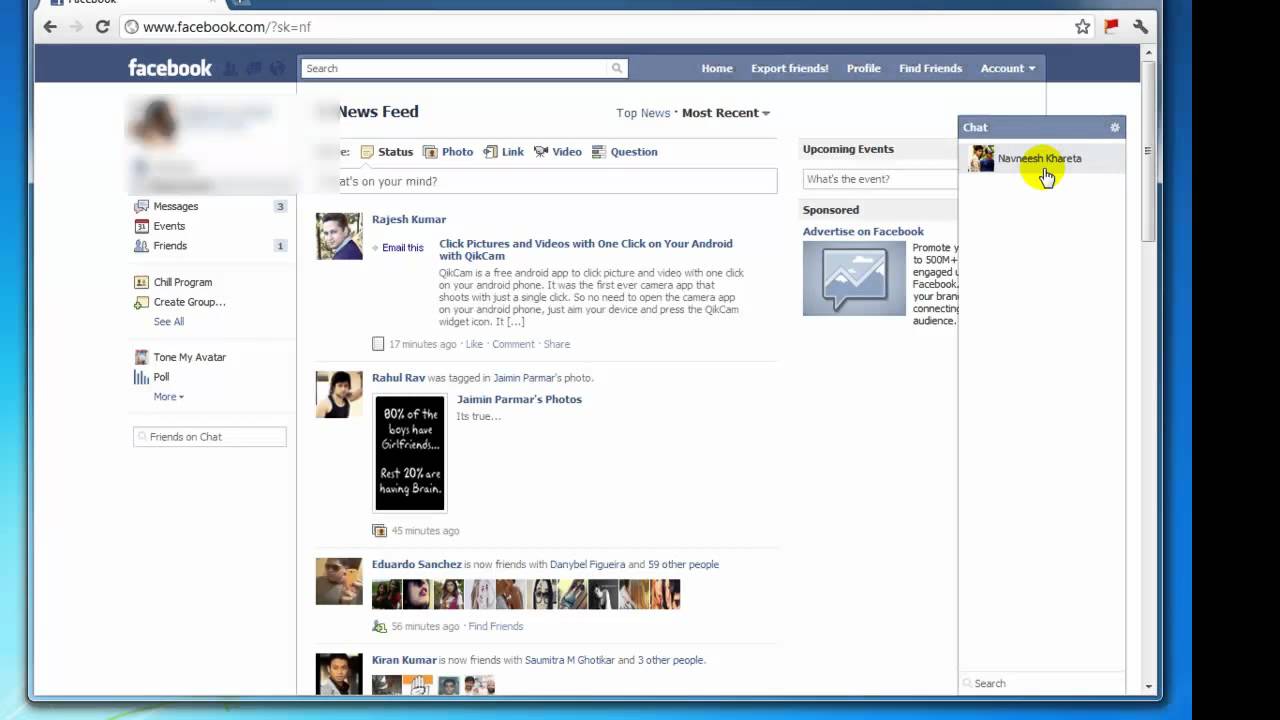
Task: Click the chat panel Search field
Action: (x=1041, y=683)
